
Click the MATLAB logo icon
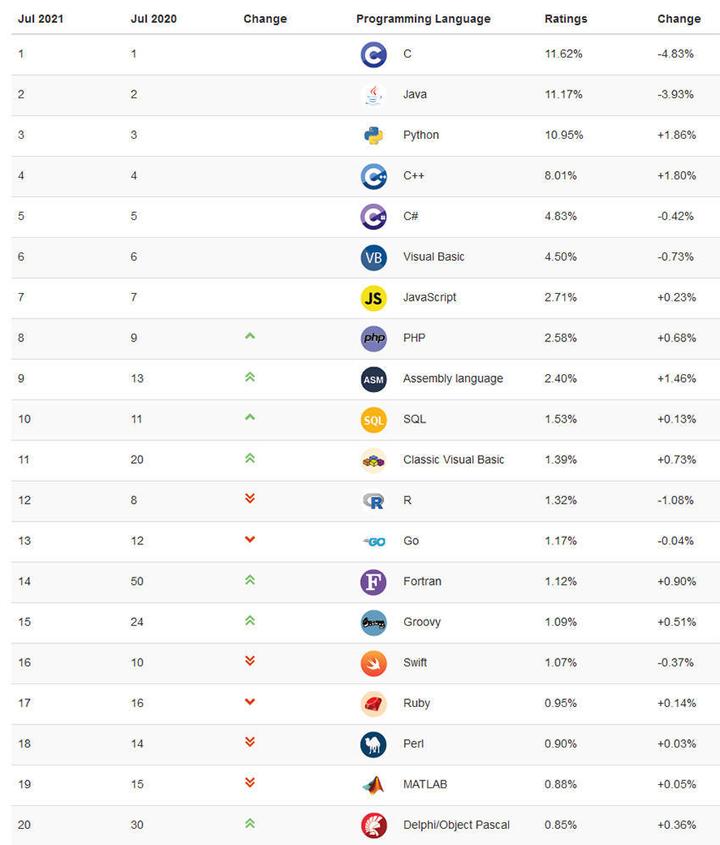click(x=373, y=785)
